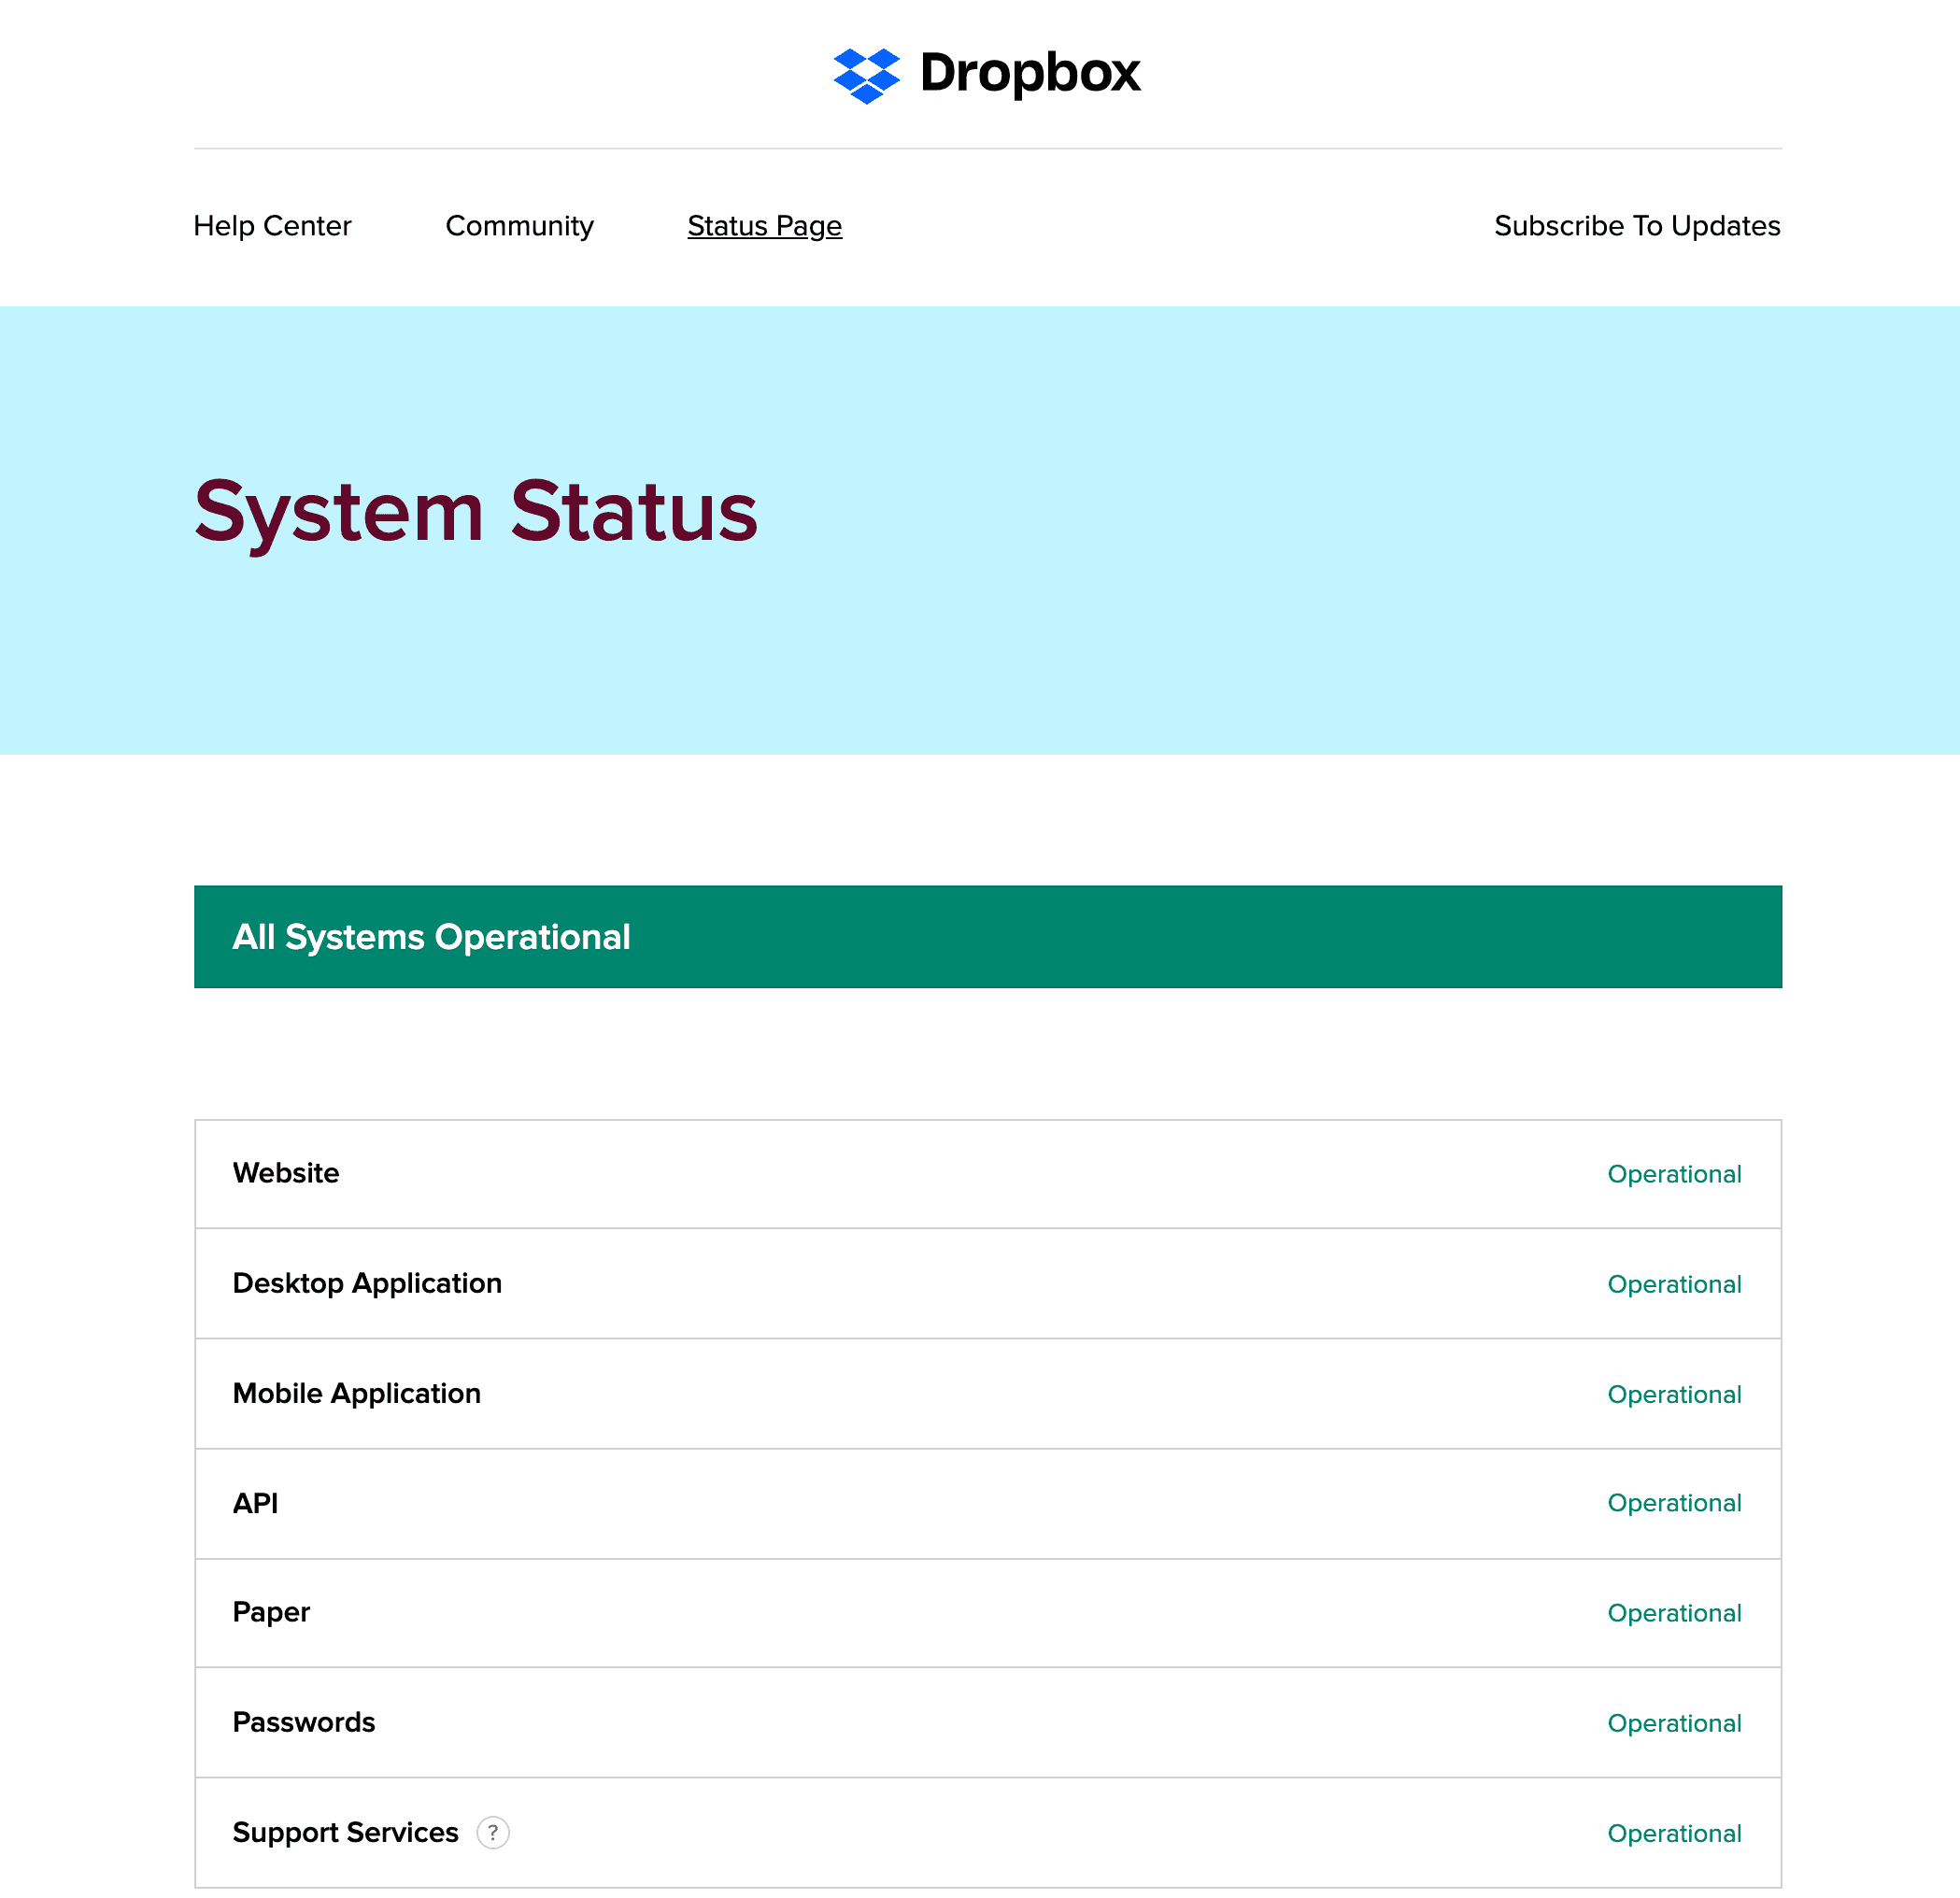Select the Desktop Application row label

(367, 1283)
